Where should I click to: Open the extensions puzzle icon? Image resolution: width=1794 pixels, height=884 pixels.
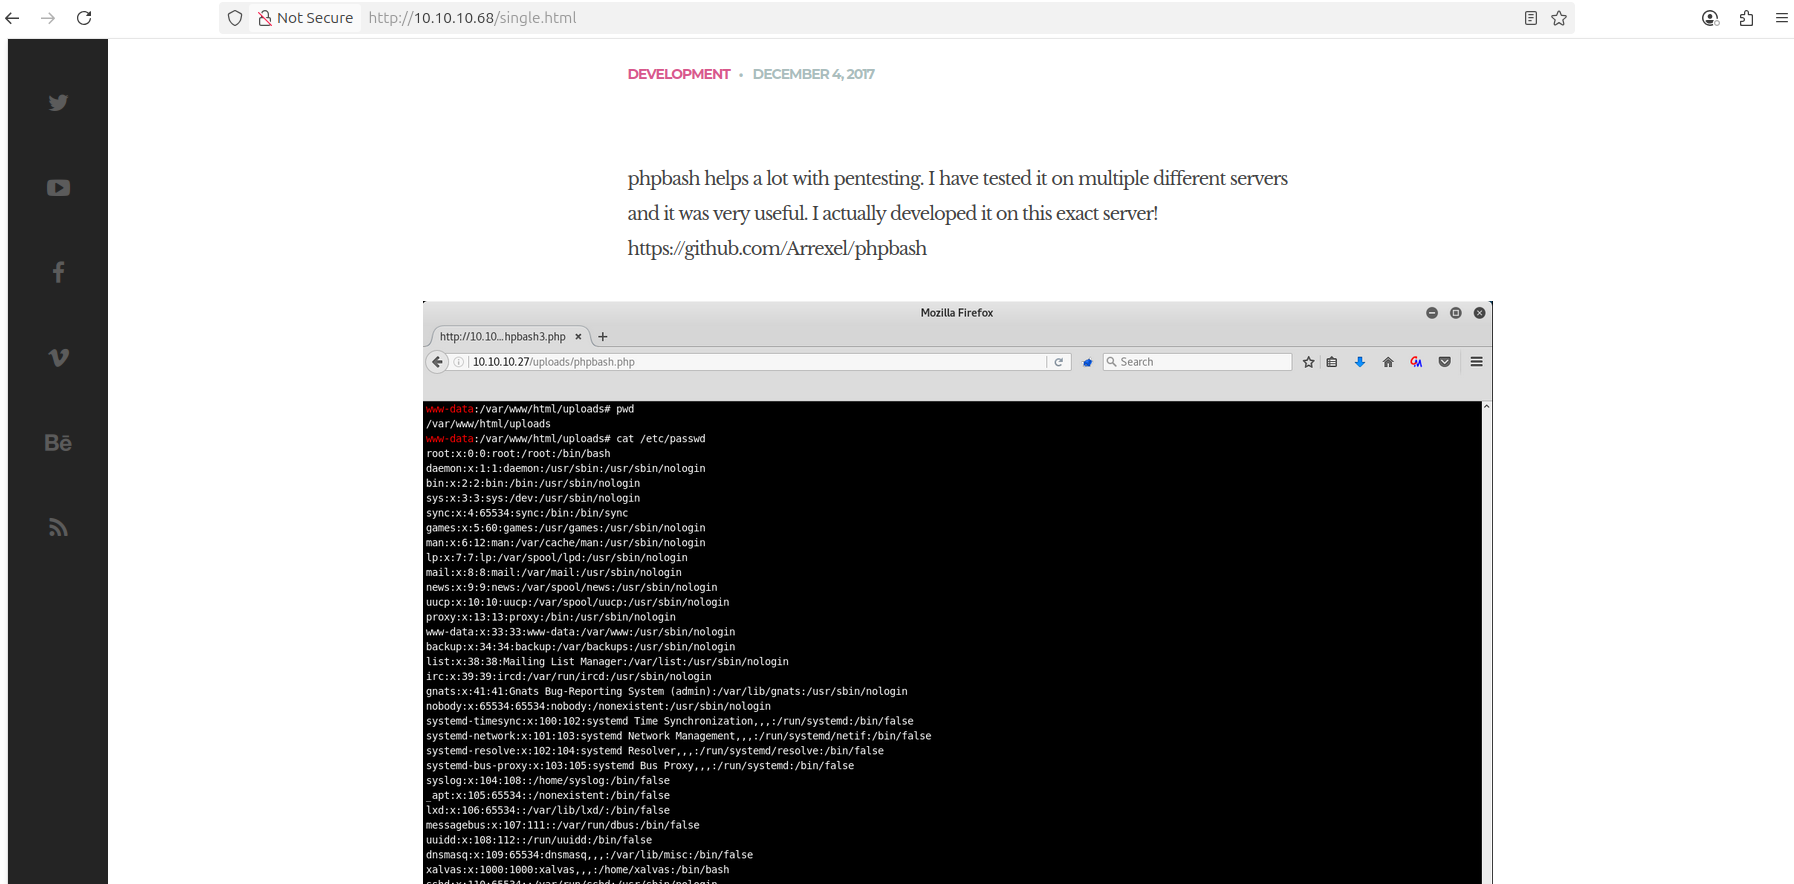tap(1746, 18)
